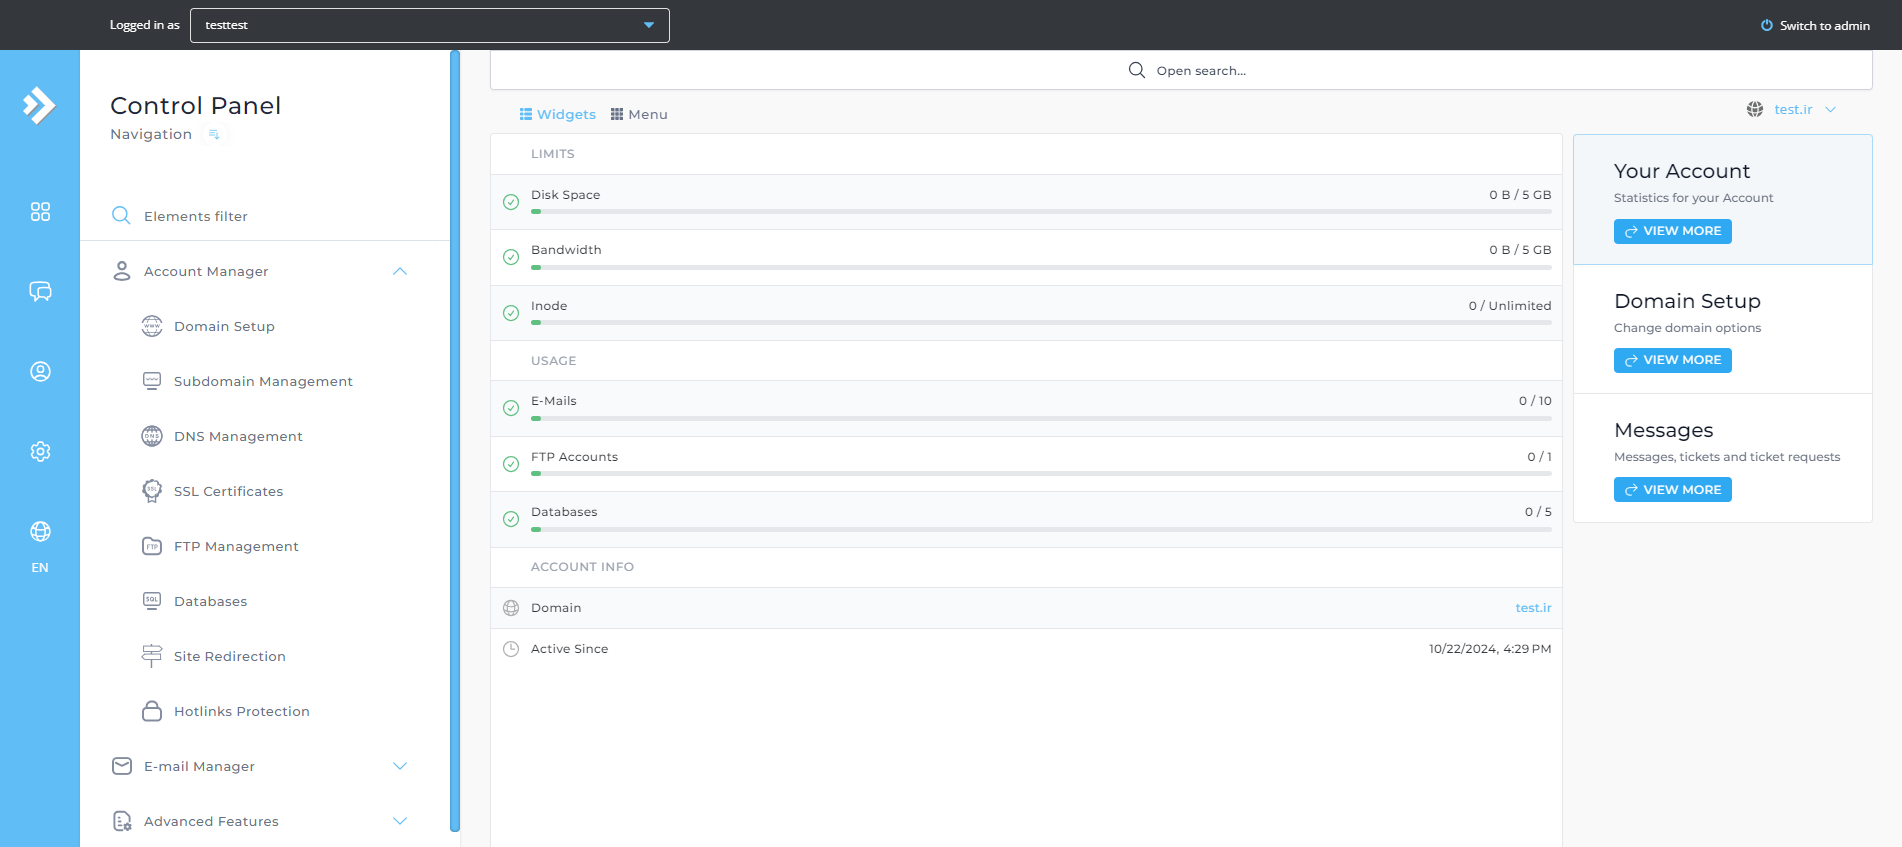The width and height of the screenshot is (1902, 847).
Task: Expand the E-mail Manager section
Action: pos(400,767)
